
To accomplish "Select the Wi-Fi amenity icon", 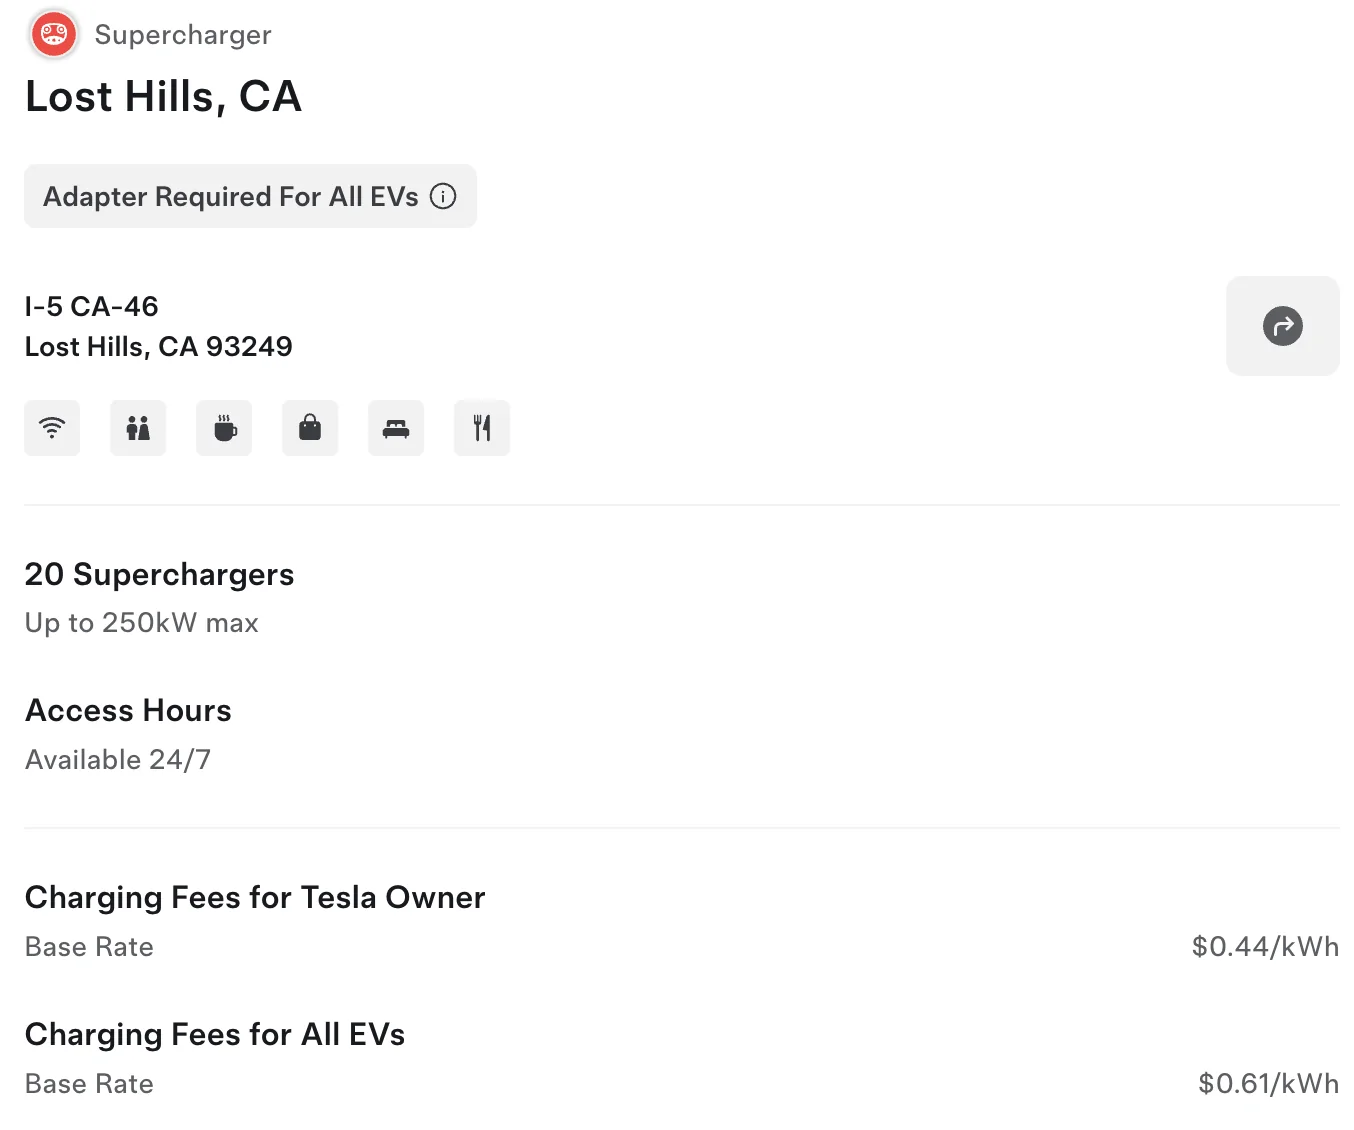I will coord(52,428).
